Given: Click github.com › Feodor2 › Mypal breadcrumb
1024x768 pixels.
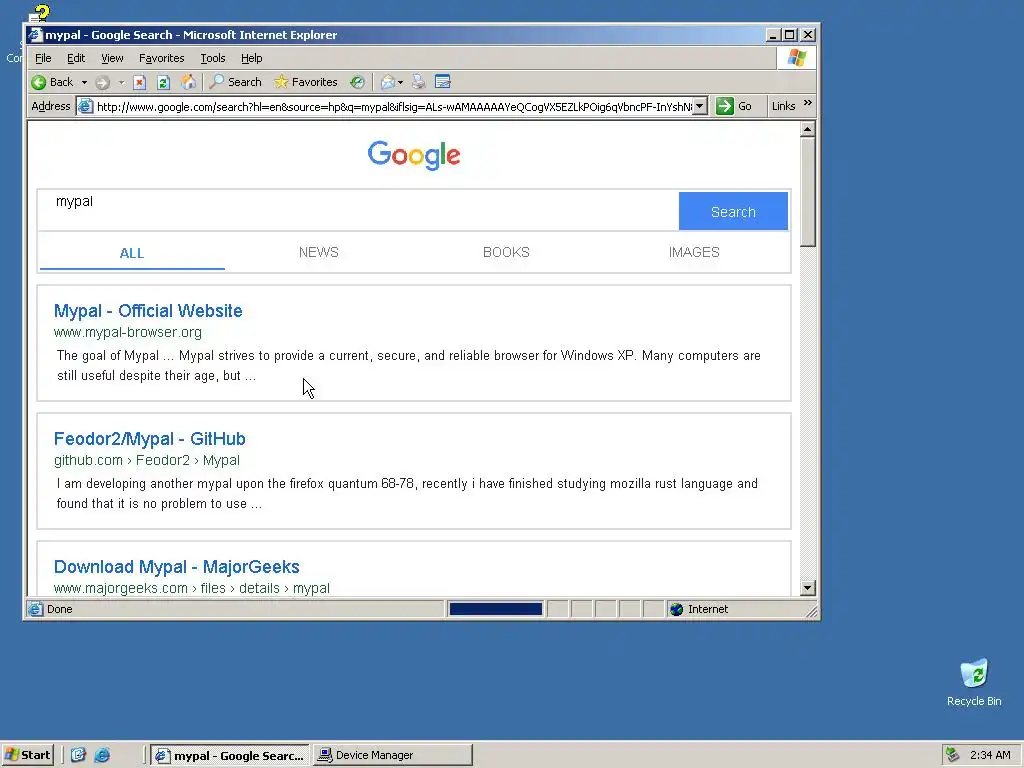Looking at the screenshot, I should tap(146, 460).
